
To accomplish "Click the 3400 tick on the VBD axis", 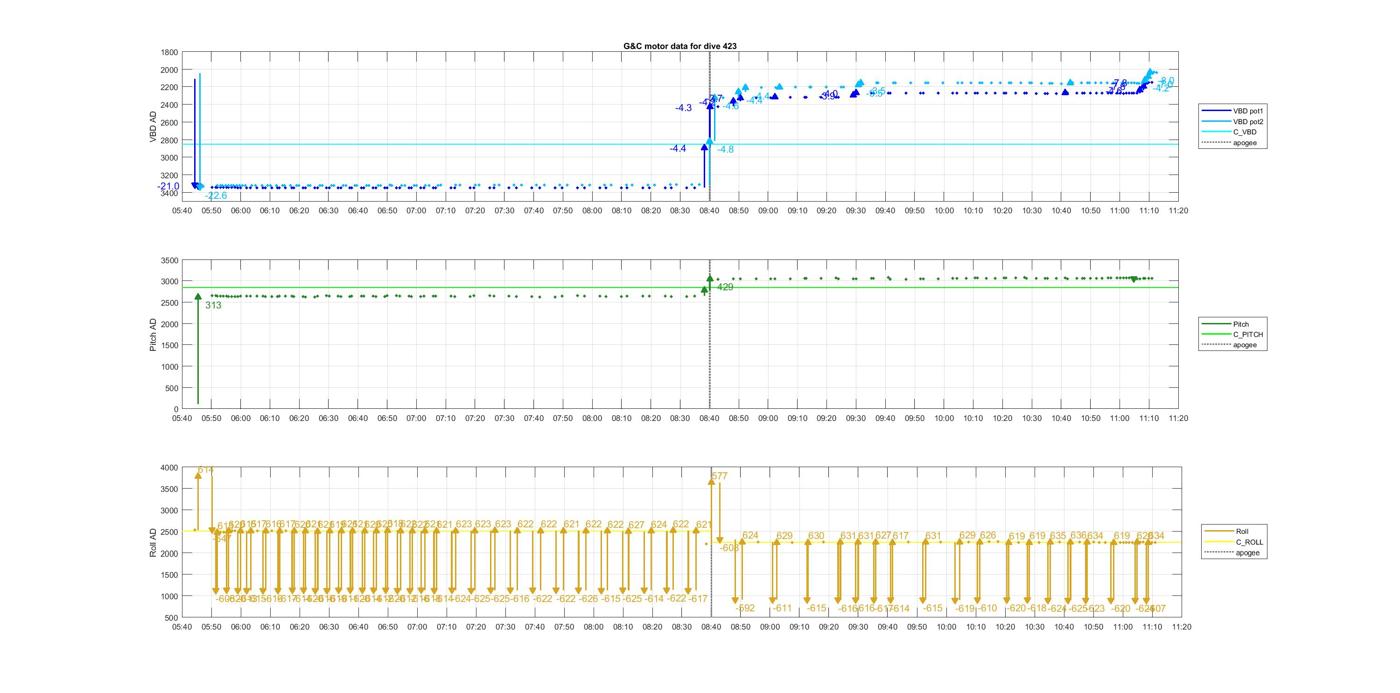I will click(169, 192).
